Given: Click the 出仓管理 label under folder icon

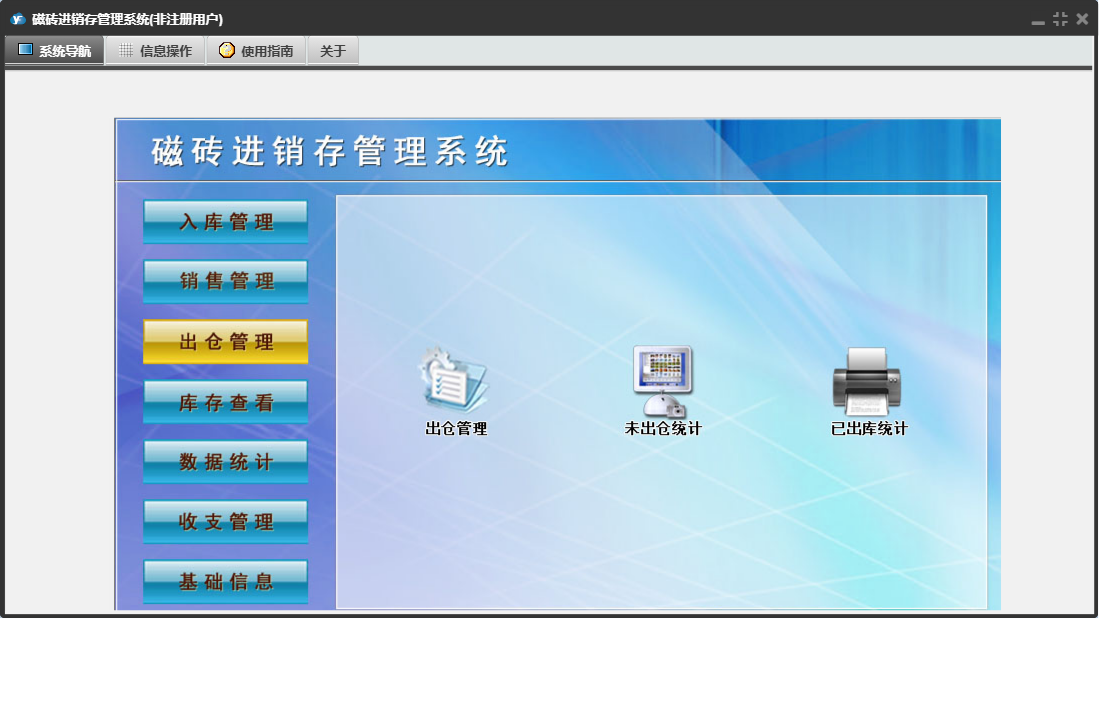Looking at the screenshot, I should tap(456, 428).
